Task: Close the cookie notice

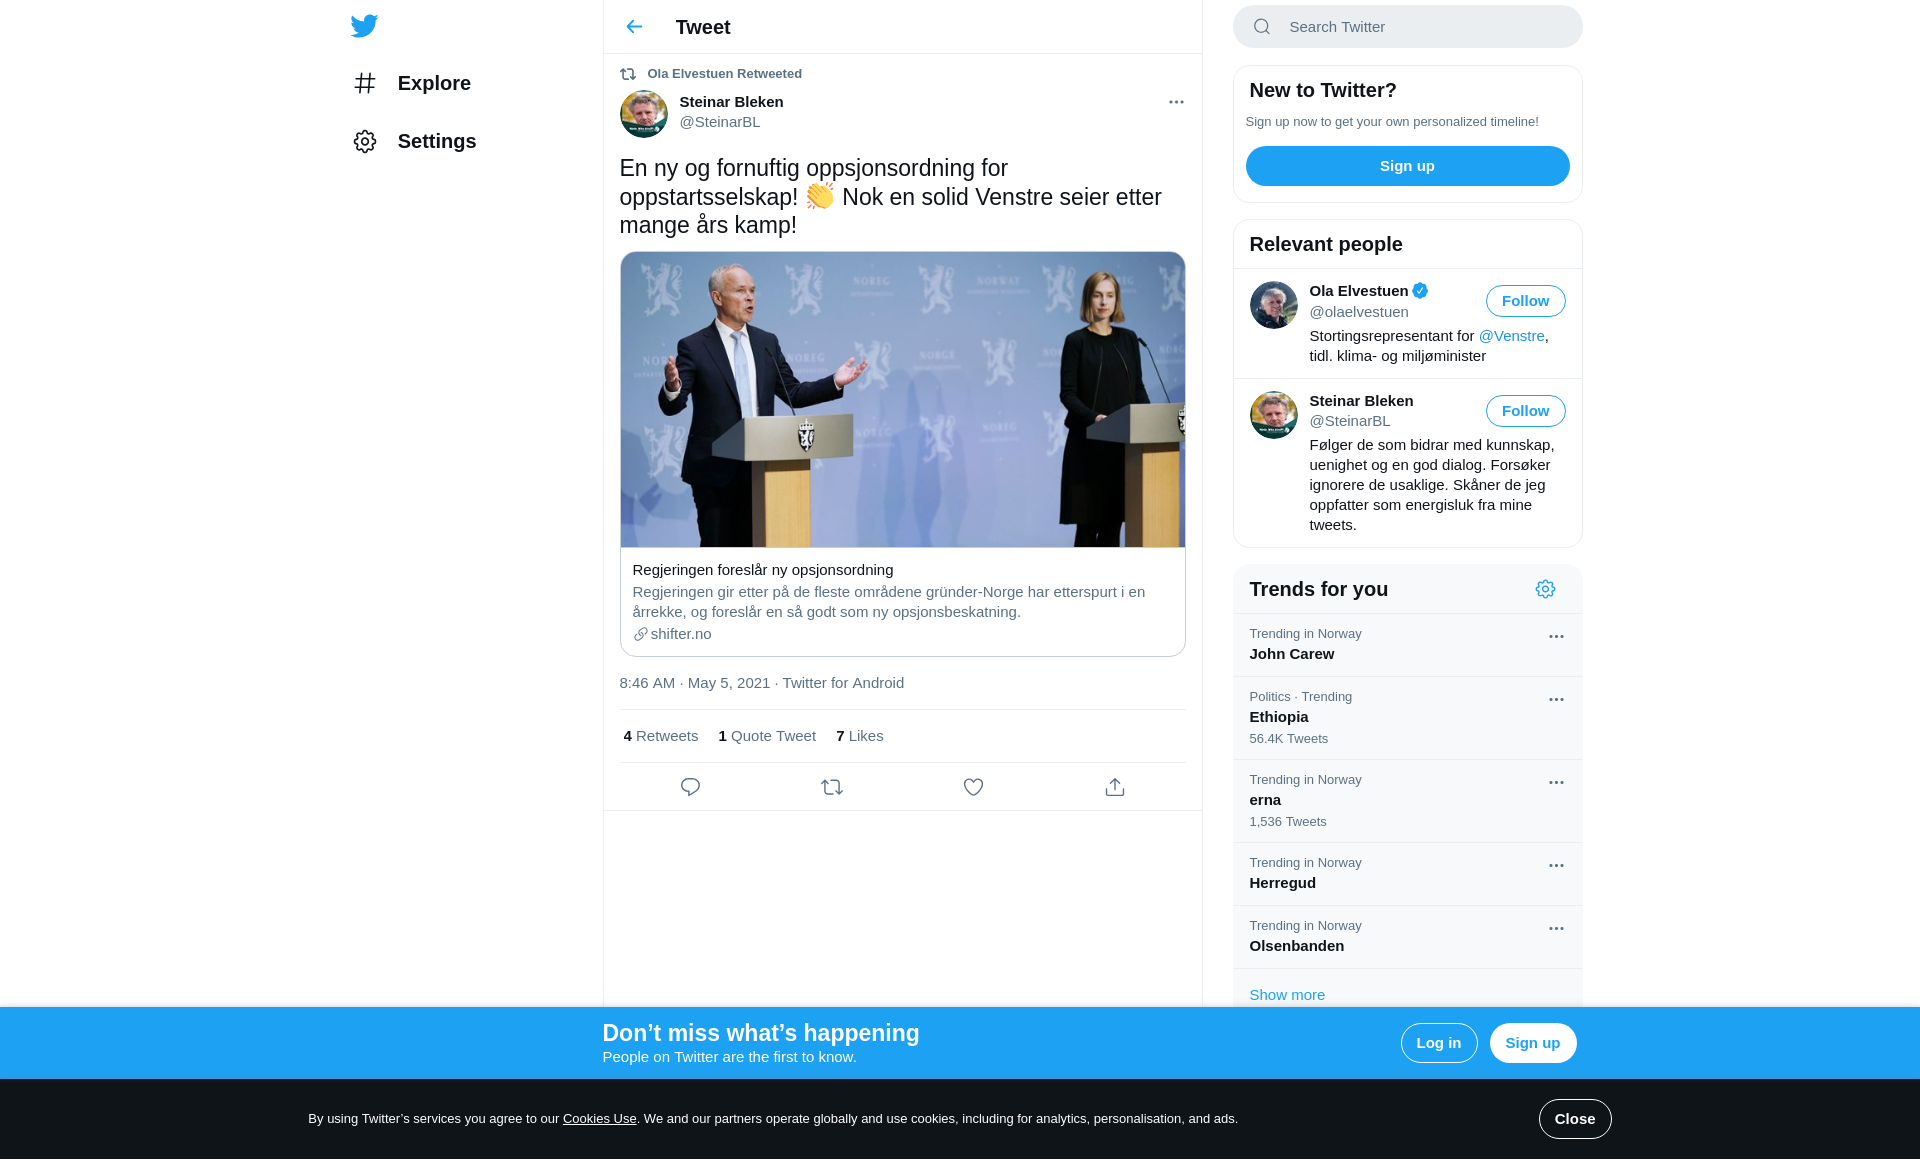Action: click(x=1574, y=1119)
